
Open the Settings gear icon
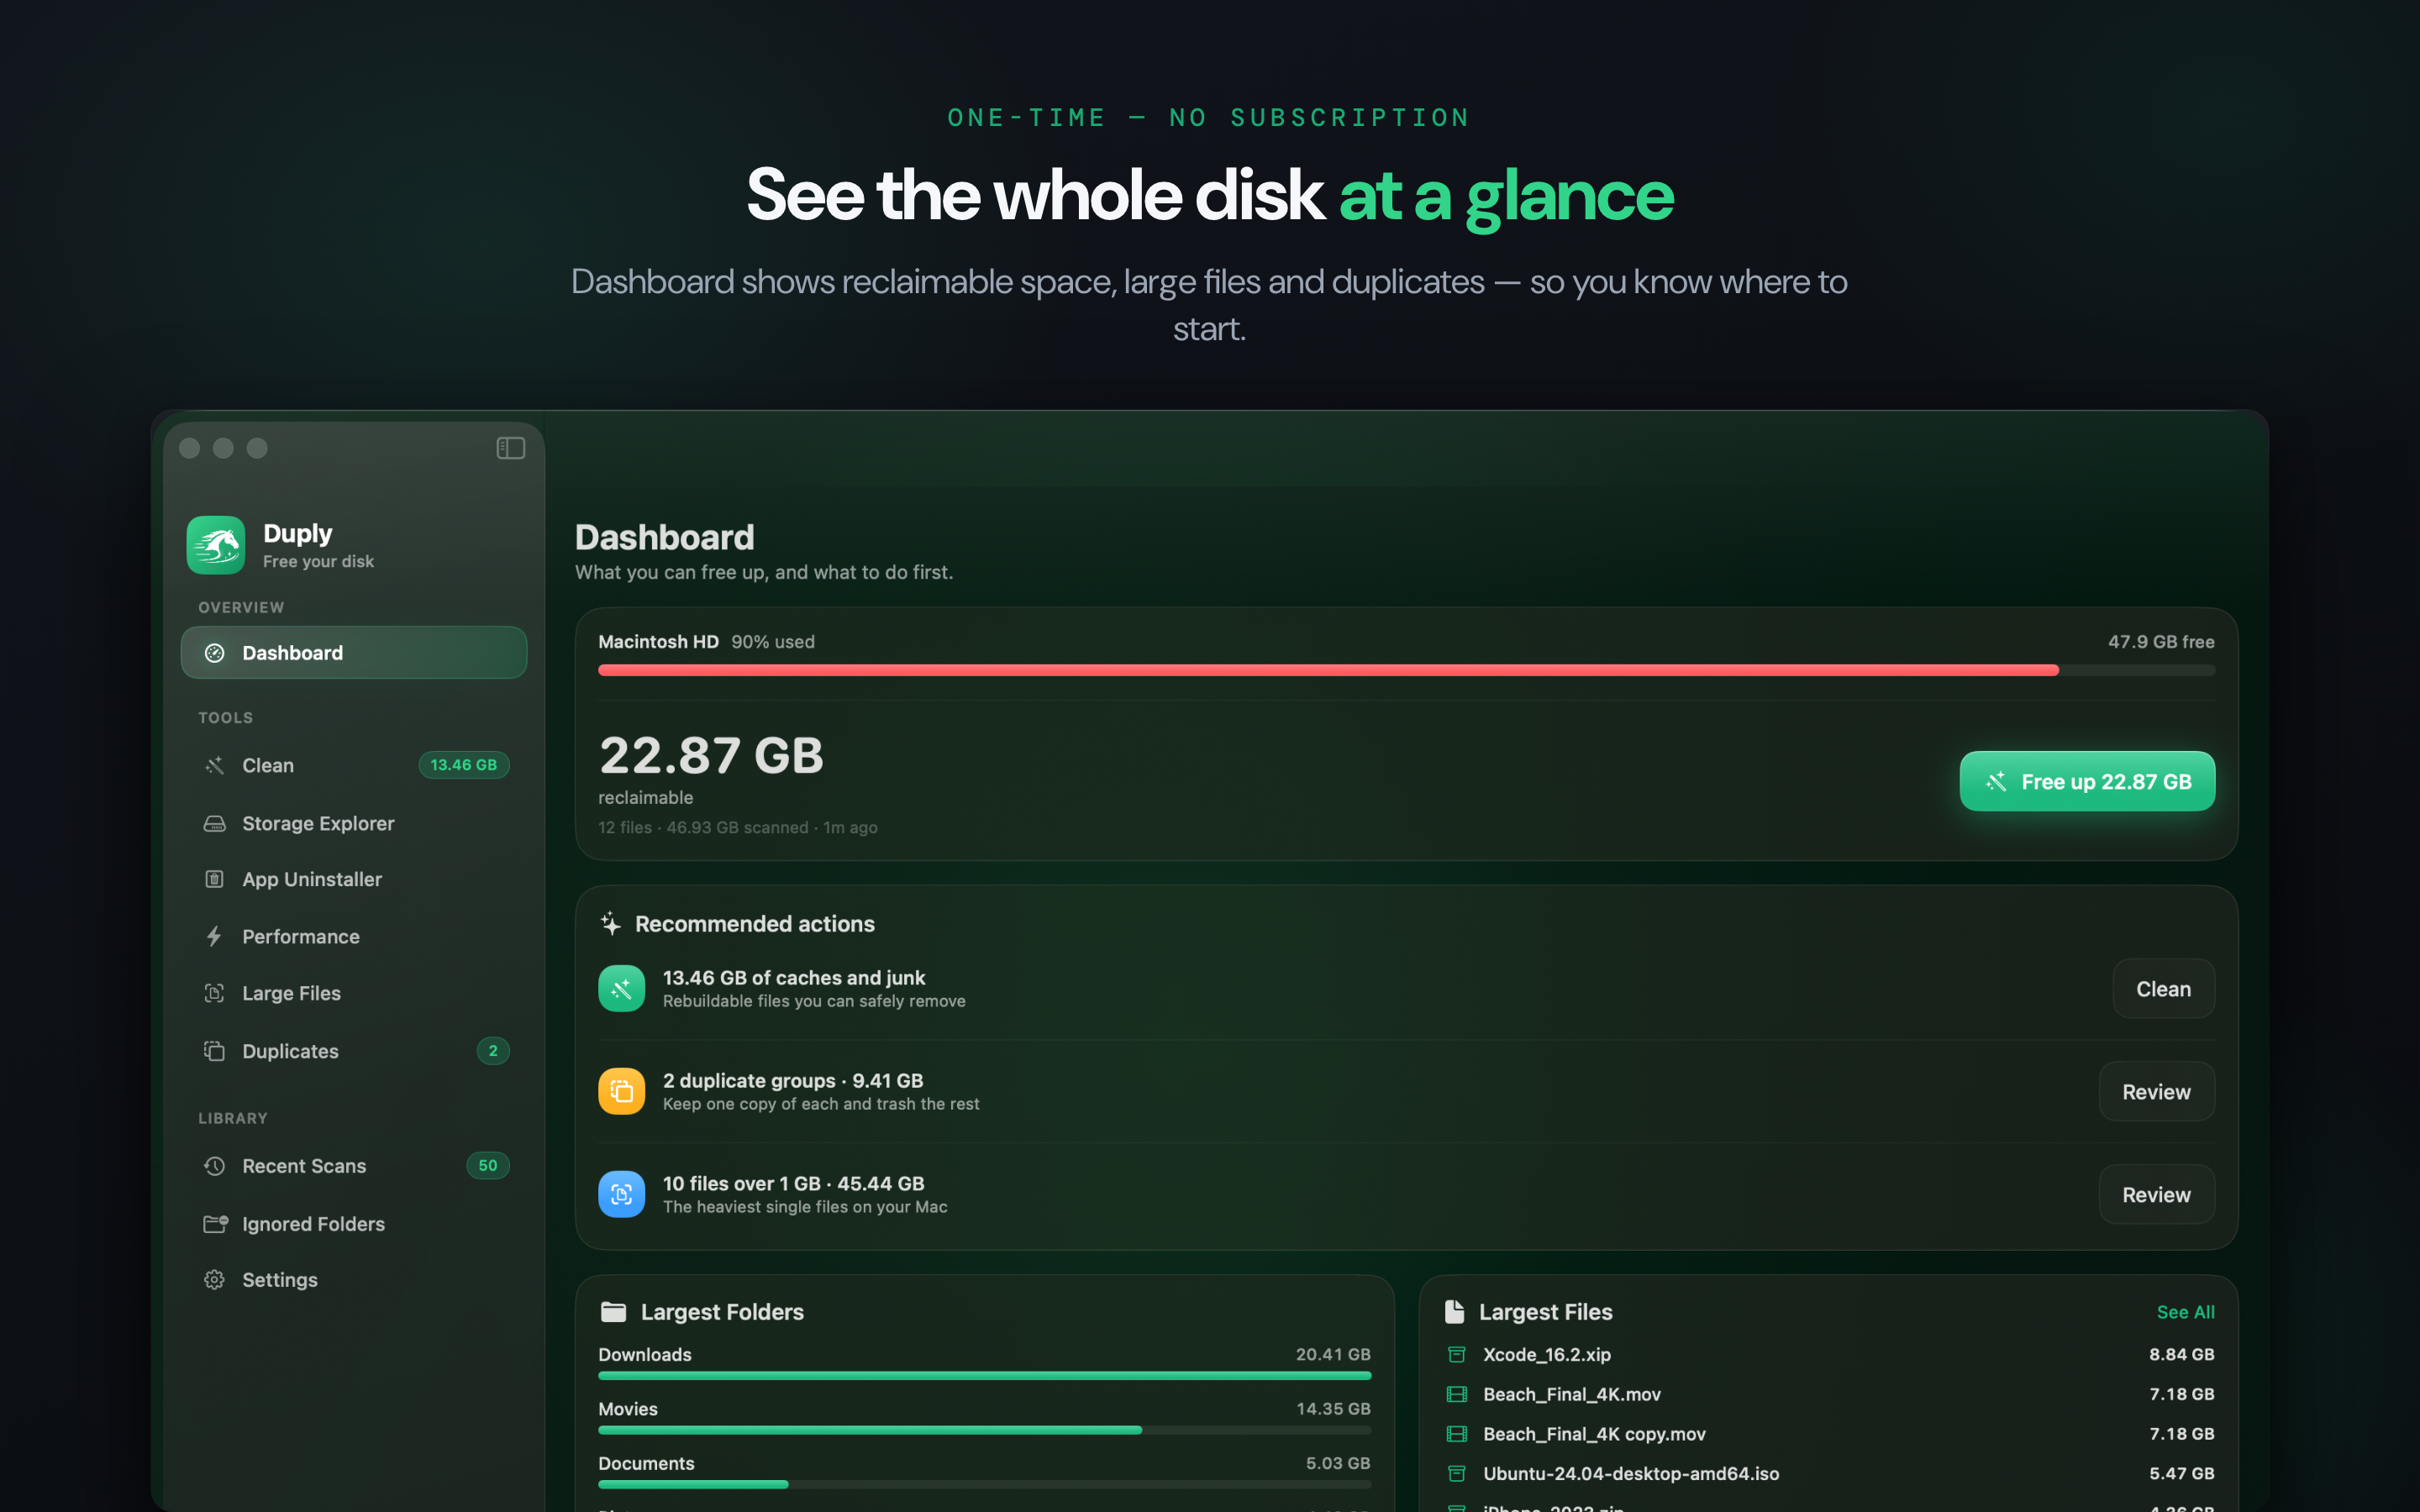(214, 1280)
